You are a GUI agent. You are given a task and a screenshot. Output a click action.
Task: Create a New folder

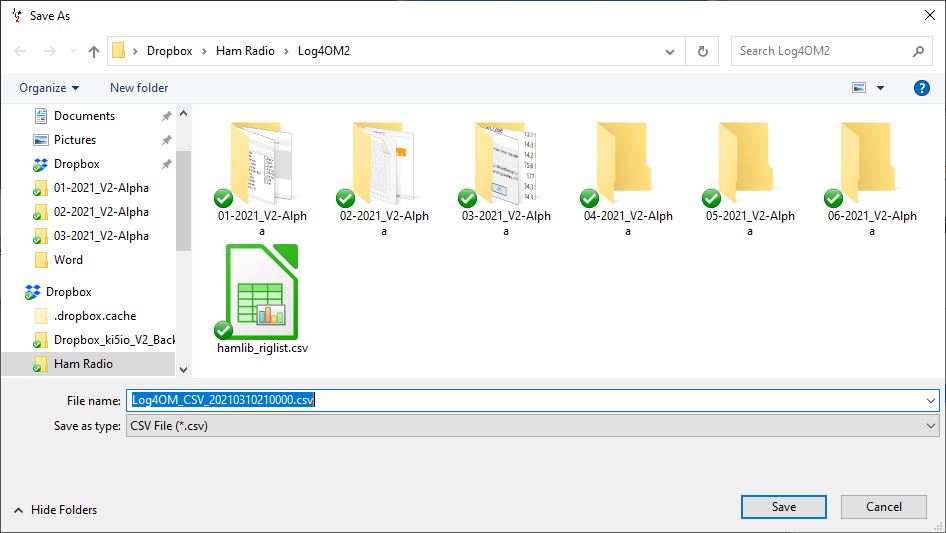[139, 88]
